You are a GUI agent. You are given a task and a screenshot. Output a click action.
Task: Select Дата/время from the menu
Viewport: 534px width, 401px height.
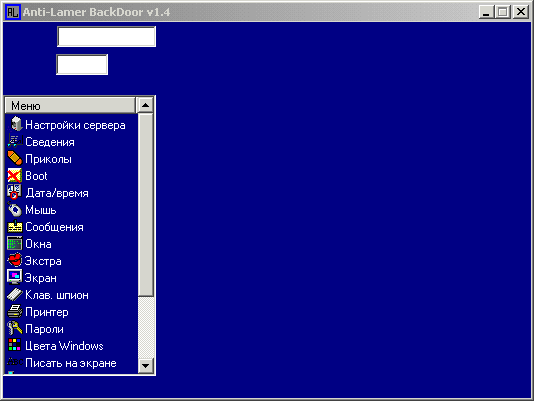click(57, 193)
